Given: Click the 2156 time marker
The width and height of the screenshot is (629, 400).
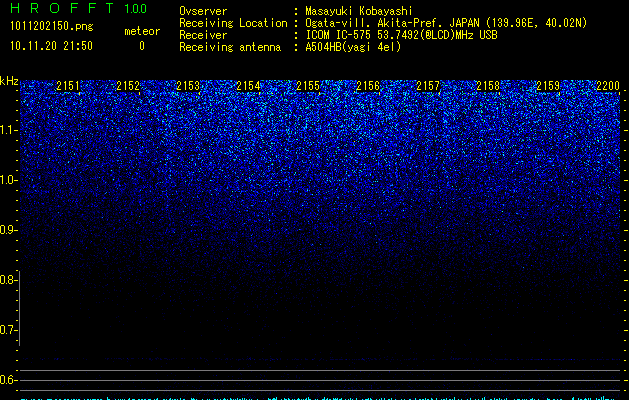Looking at the screenshot, I should pyautogui.click(x=368, y=86).
